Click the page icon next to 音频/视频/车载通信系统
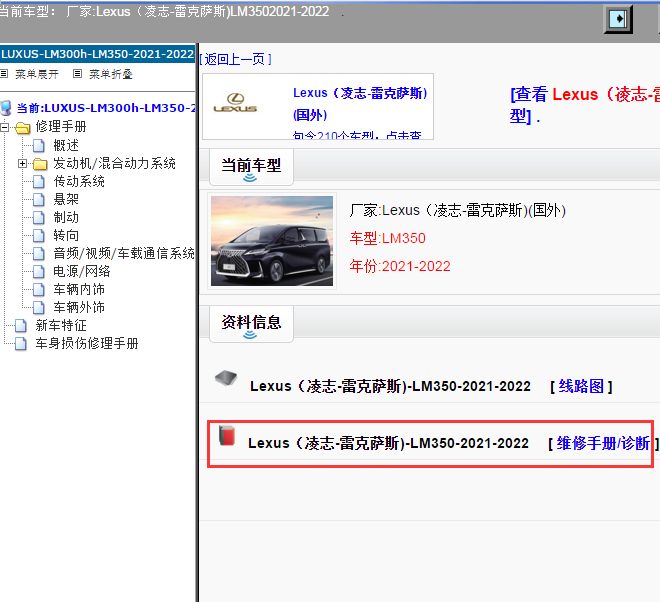660x602 pixels. (39, 253)
